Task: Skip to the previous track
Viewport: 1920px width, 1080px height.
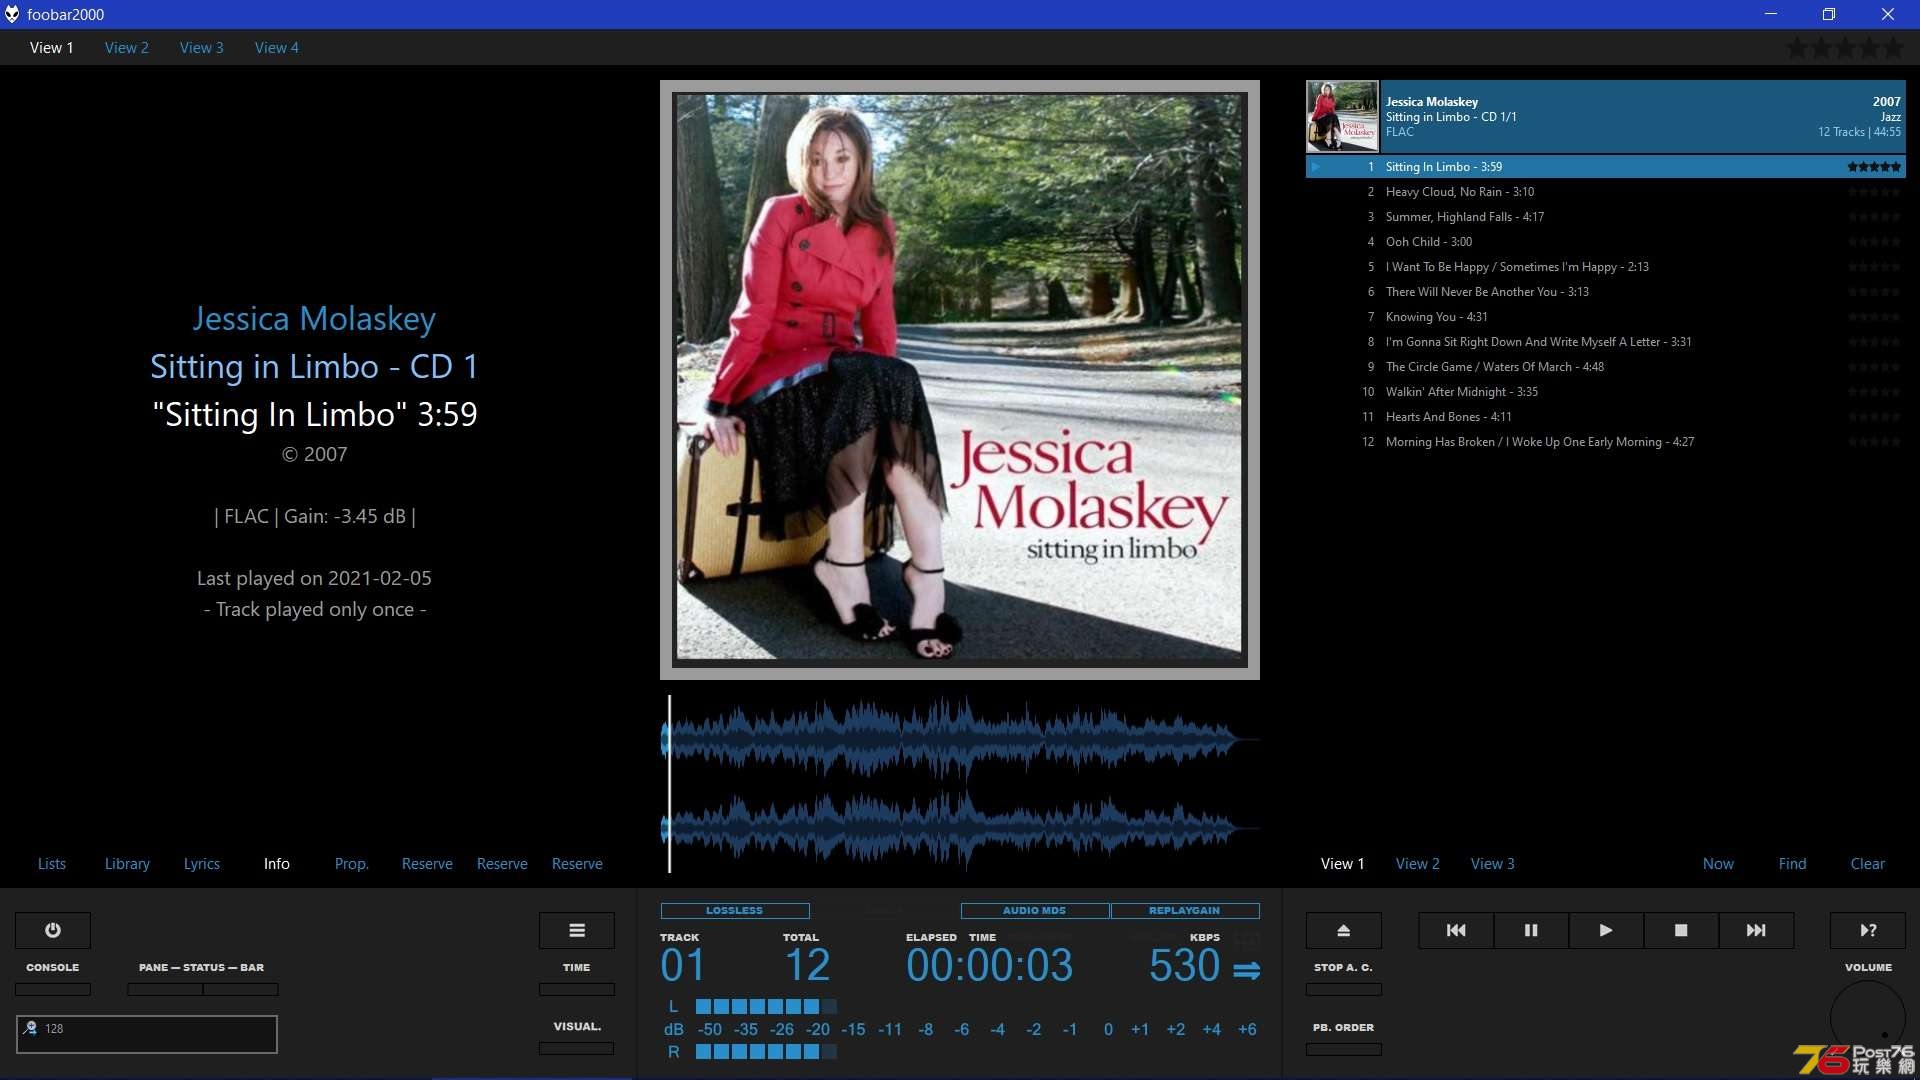Action: [1456, 930]
